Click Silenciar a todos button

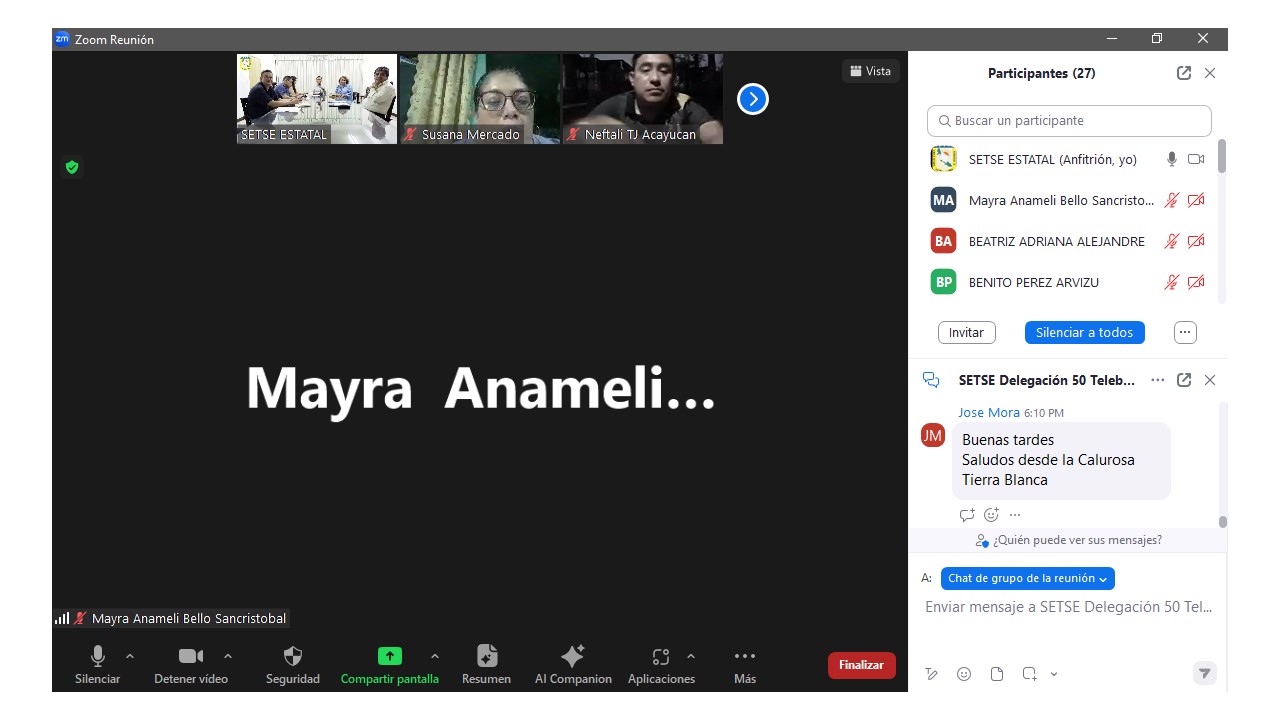[x=1084, y=332]
